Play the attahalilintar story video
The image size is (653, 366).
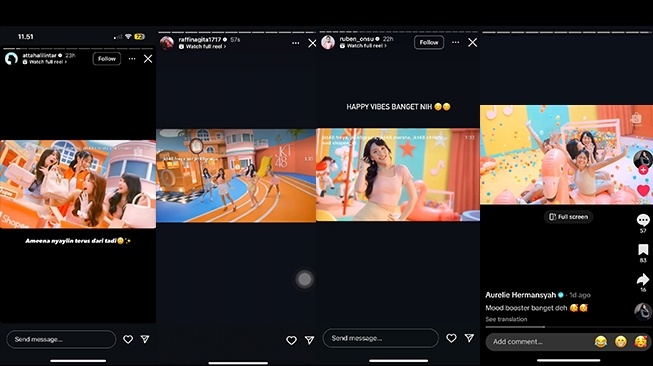pos(78,184)
